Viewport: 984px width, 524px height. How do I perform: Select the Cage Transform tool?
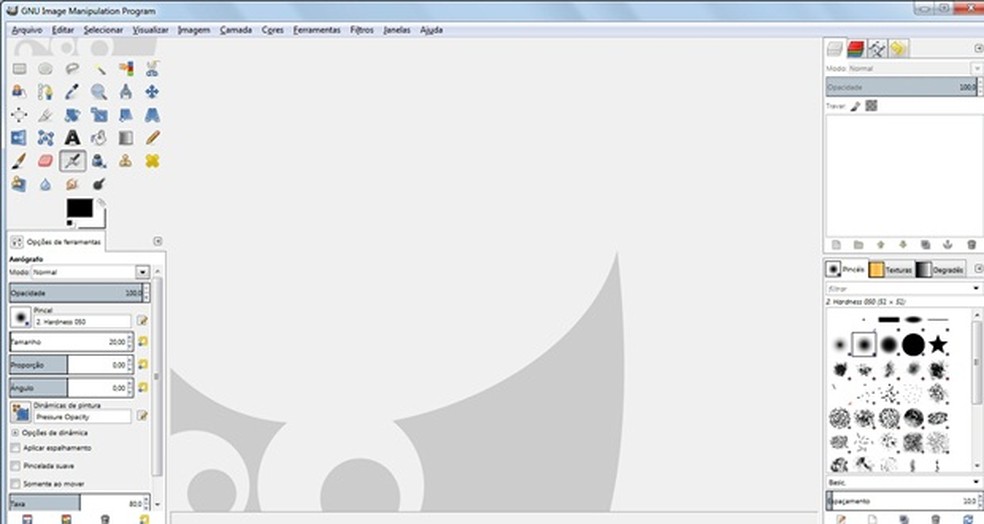[45, 138]
